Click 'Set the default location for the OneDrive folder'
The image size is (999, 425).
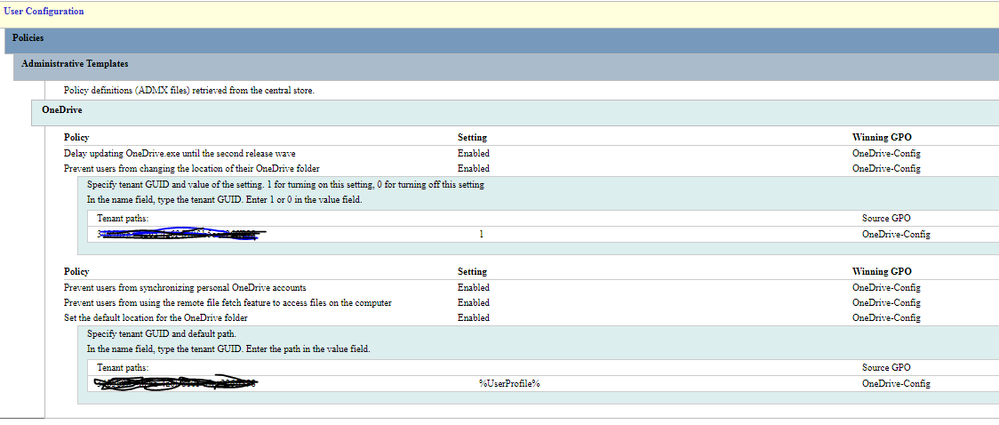coord(156,317)
